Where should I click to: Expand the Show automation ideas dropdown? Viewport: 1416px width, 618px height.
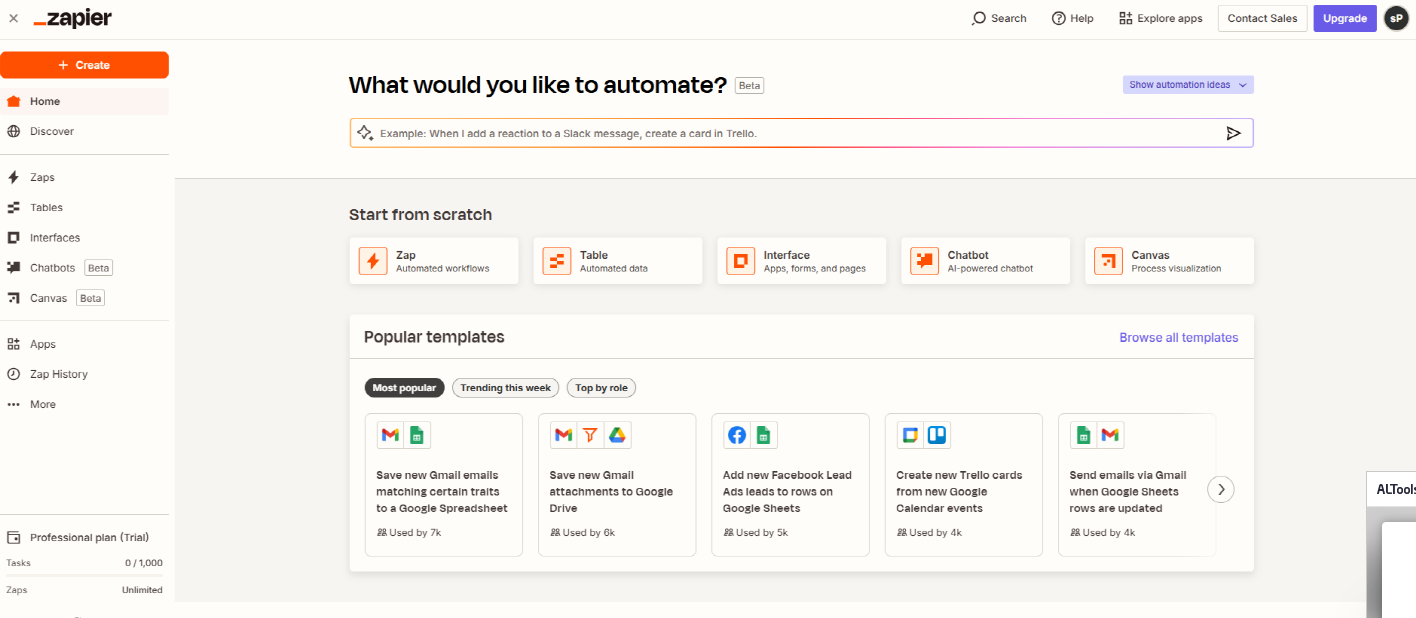pos(1188,85)
